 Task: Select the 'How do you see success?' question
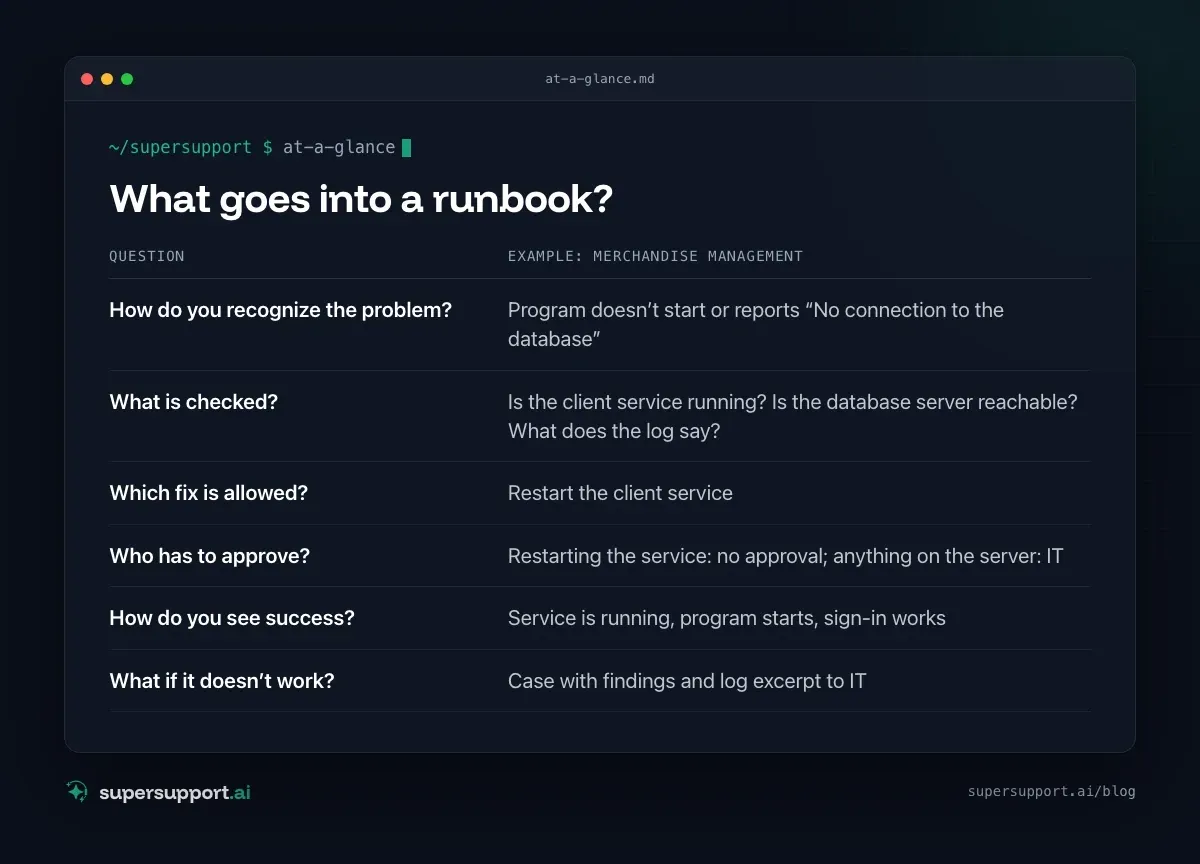coord(232,618)
